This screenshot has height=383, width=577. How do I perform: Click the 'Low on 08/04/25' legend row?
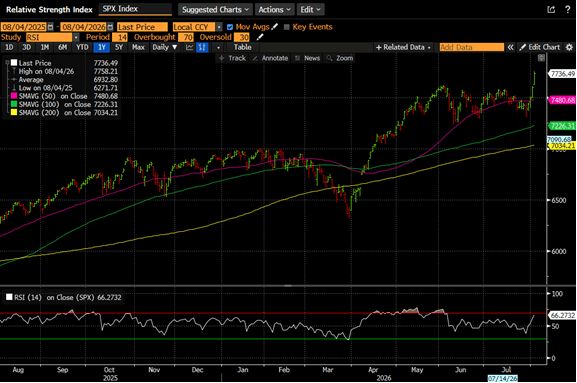[65, 88]
